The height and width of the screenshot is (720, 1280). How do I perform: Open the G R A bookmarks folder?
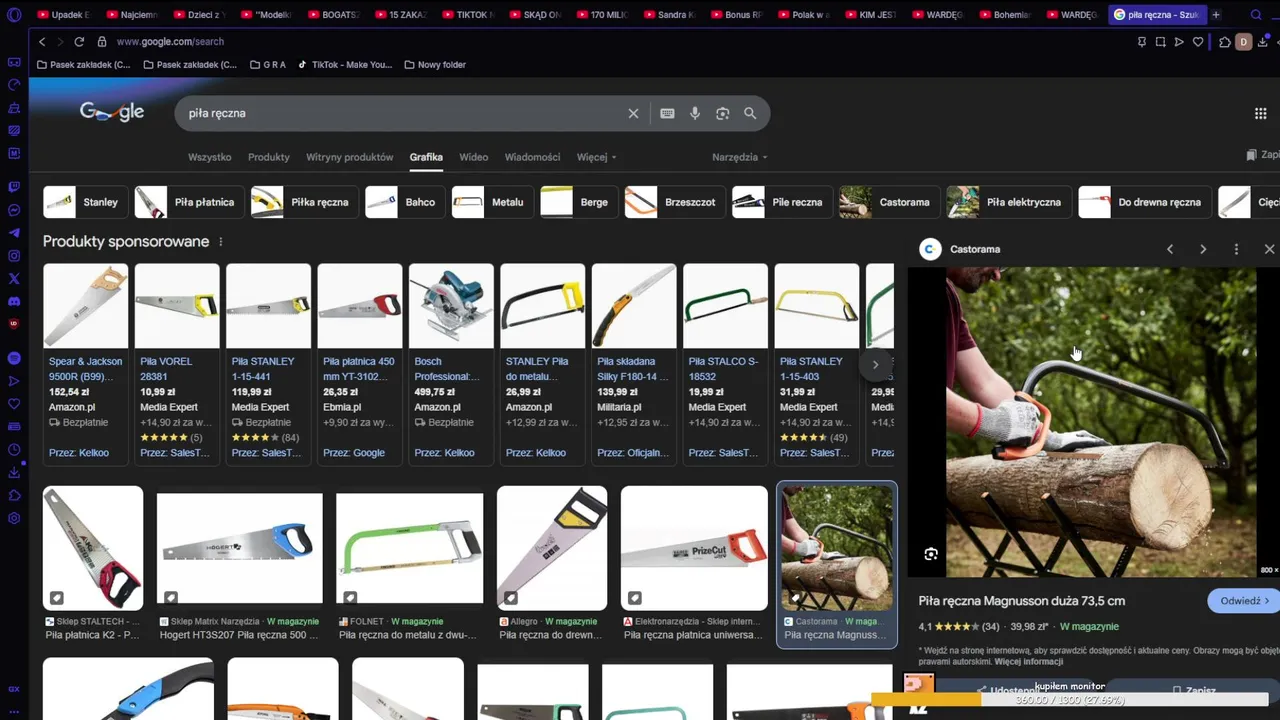tap(267, 65)
